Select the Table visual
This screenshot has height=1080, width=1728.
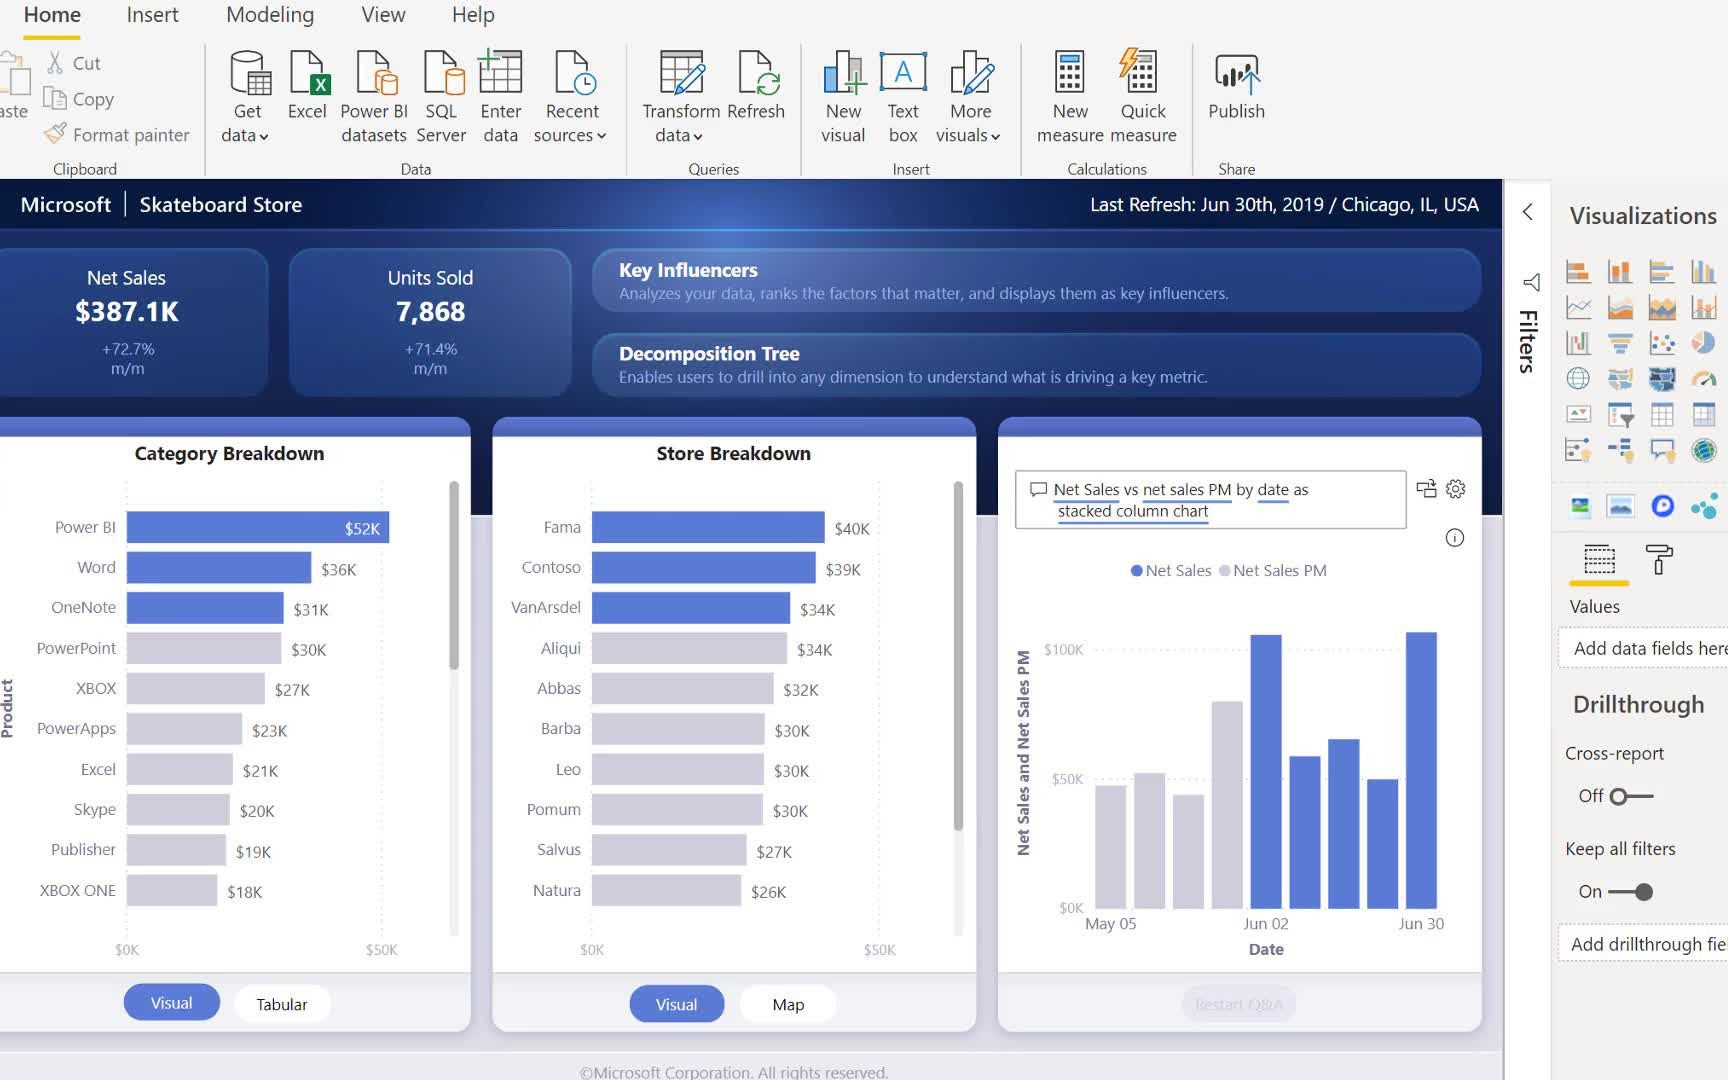(1662, 414)
